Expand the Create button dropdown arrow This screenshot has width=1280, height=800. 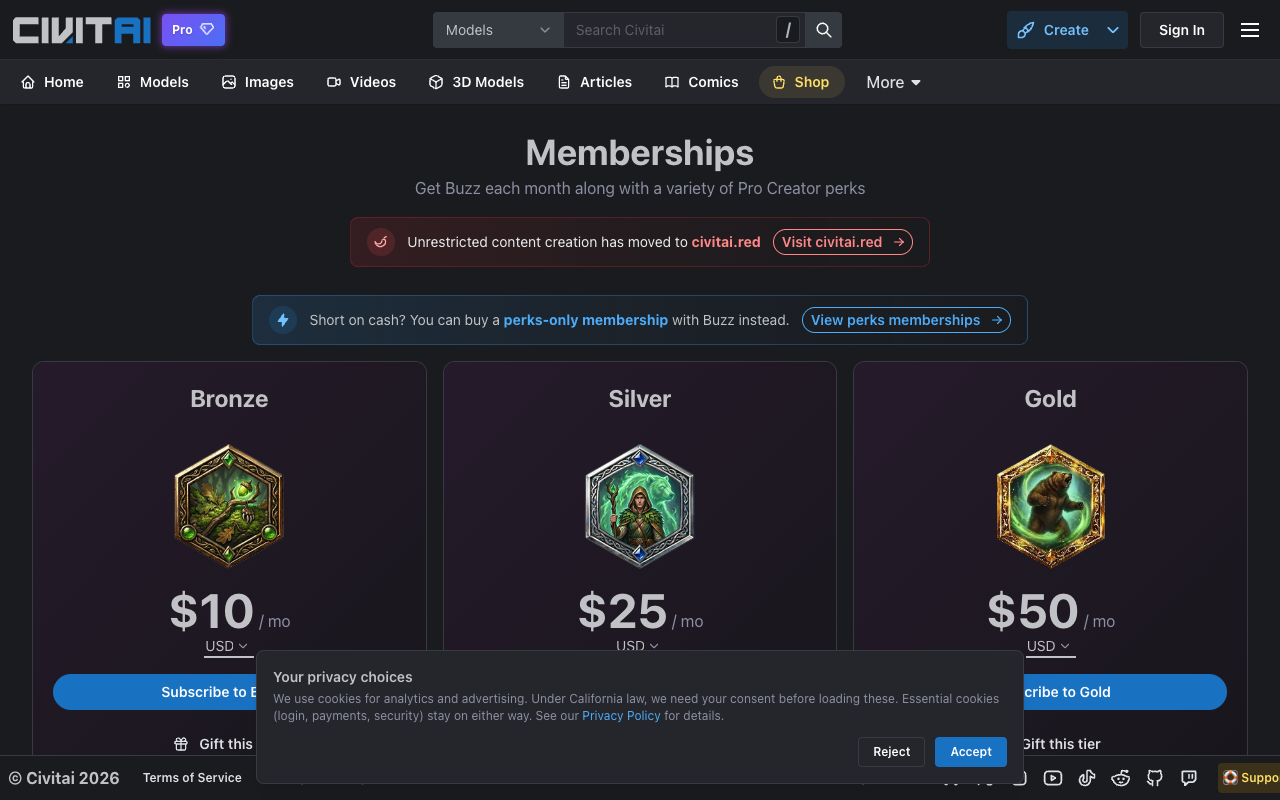tap(1113, 30)
